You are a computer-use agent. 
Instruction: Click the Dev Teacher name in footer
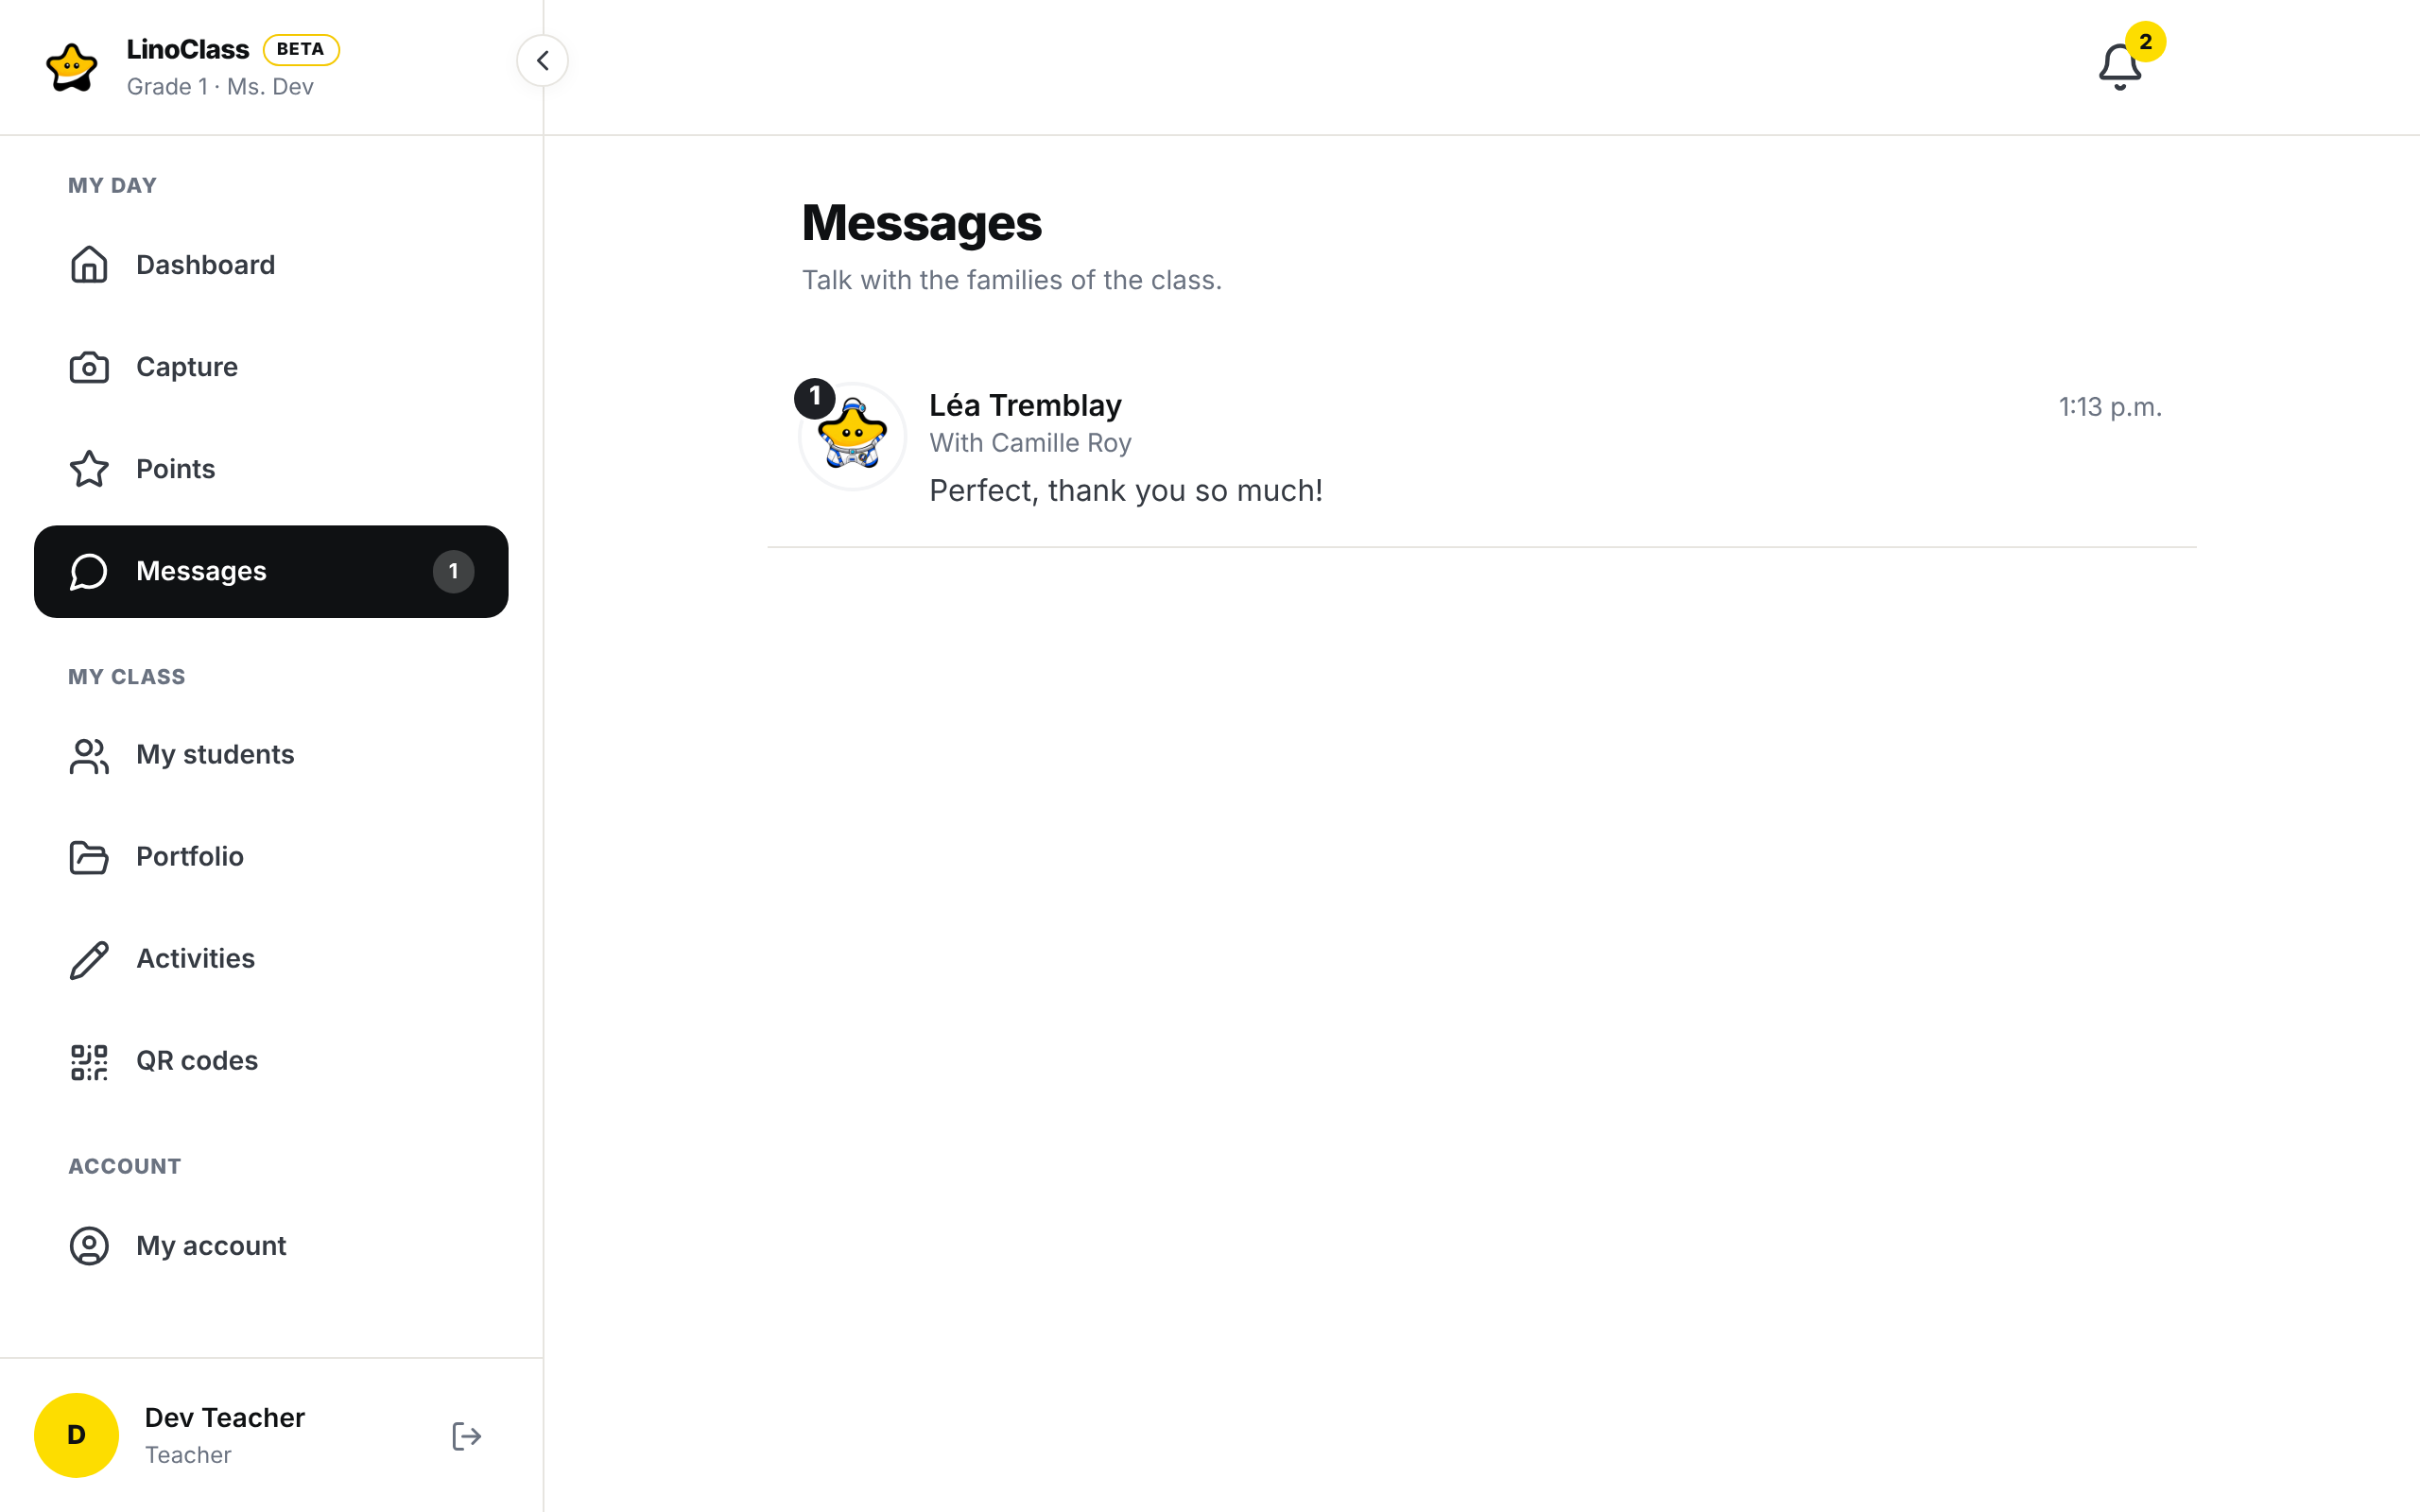(x=225, y=1418)
